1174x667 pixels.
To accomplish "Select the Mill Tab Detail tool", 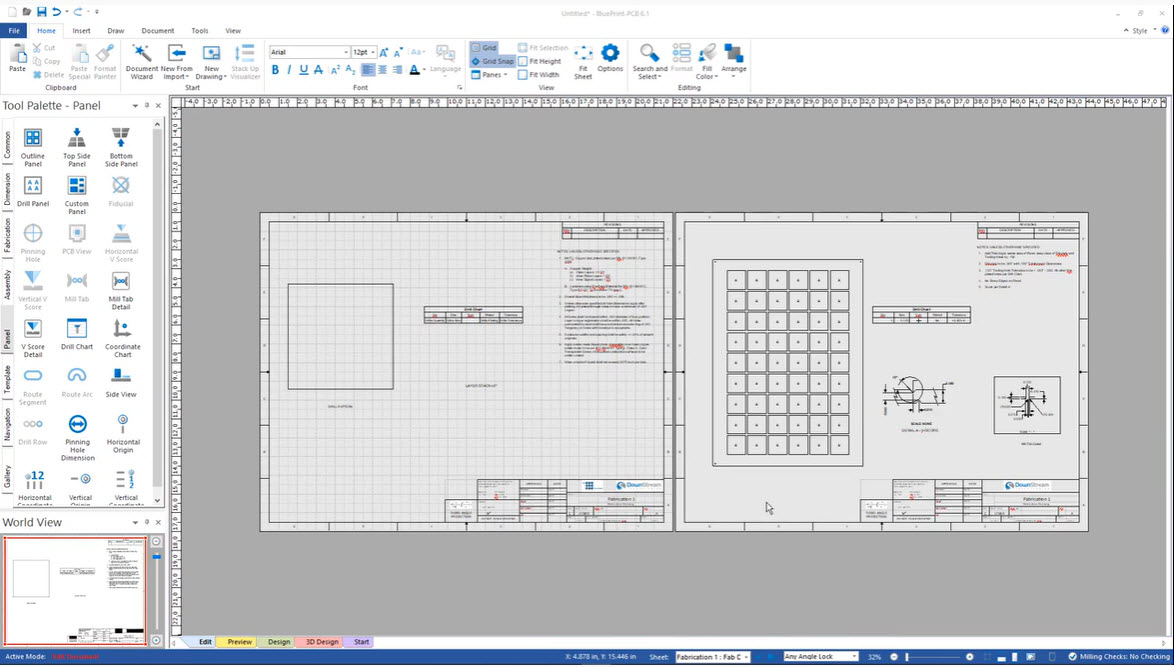I will pos(120,285).
